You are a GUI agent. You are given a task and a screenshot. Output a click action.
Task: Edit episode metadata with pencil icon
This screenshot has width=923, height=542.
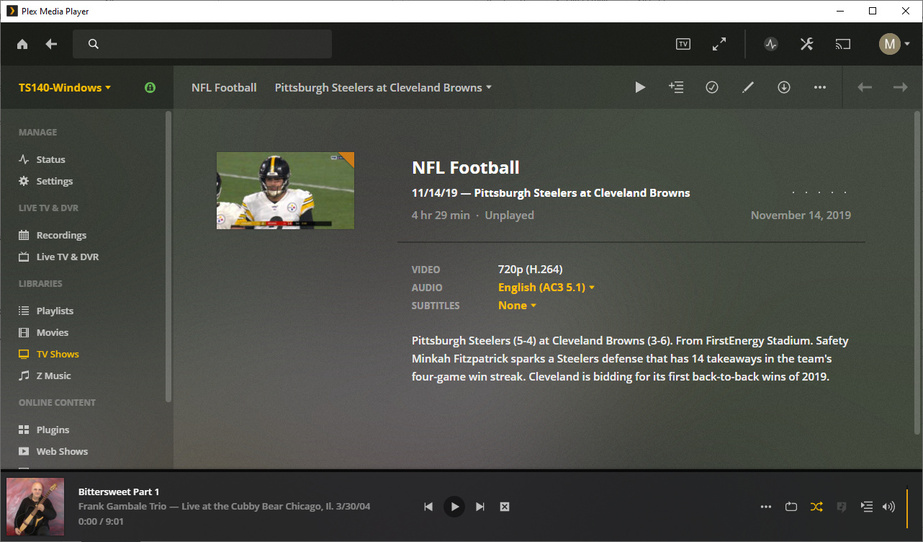coord(748,88)
